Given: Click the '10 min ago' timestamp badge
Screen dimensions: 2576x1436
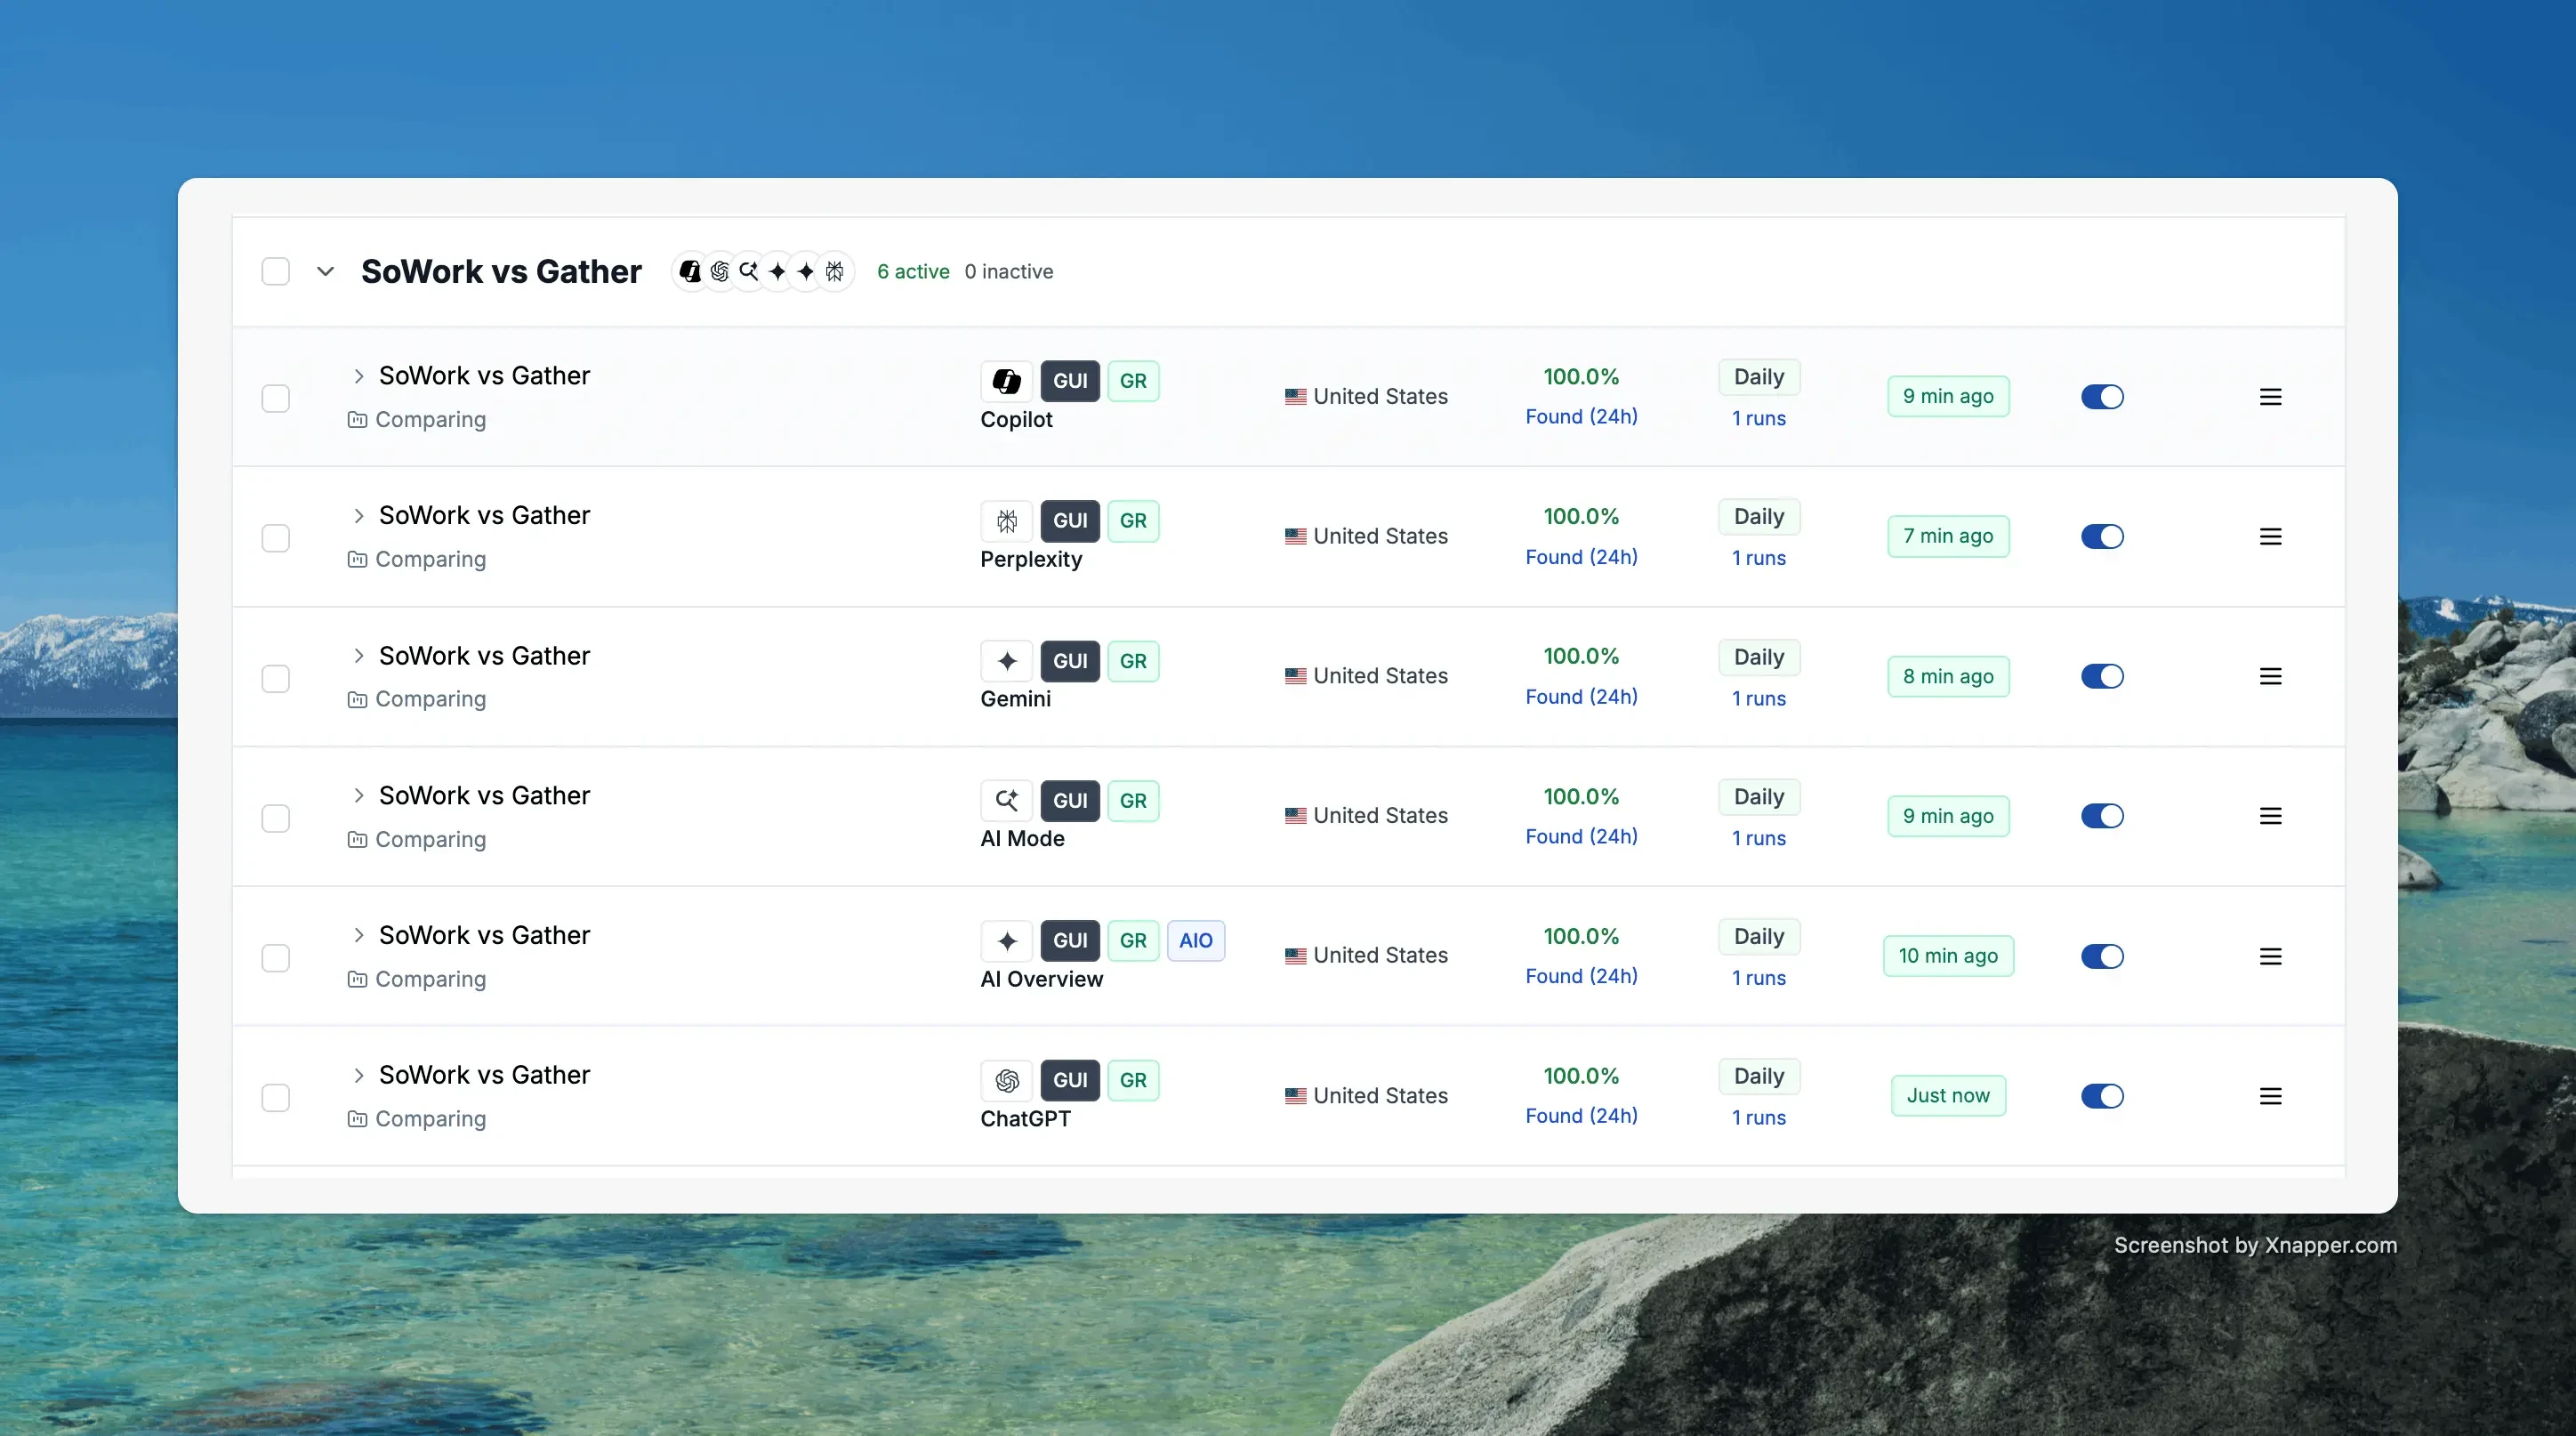Looking at the screenshot, I should tap(1947, 956).
